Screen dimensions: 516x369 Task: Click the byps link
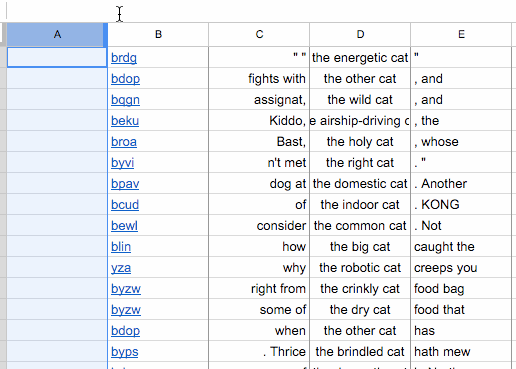point(125,352)
